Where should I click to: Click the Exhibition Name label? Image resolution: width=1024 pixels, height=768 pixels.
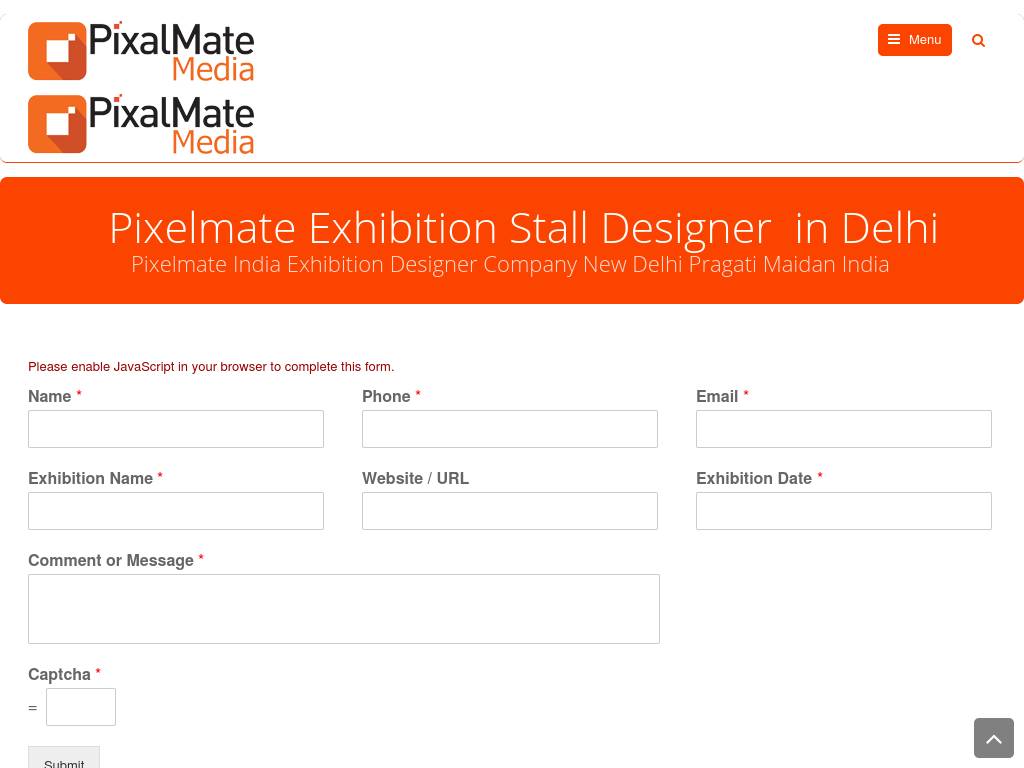(95, 478)
